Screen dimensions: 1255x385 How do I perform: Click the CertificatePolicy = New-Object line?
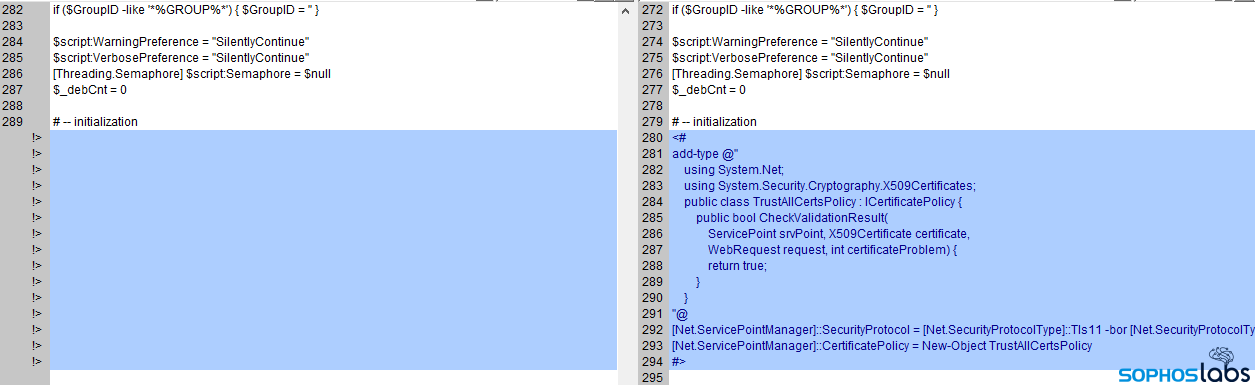pos(882,346)
